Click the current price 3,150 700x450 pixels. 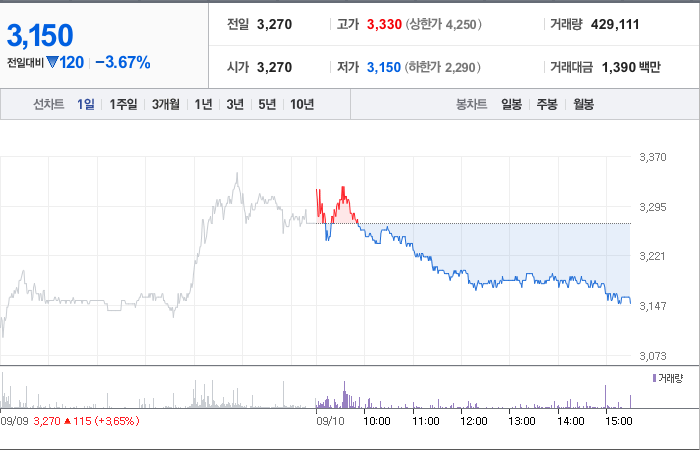(40, 35)
